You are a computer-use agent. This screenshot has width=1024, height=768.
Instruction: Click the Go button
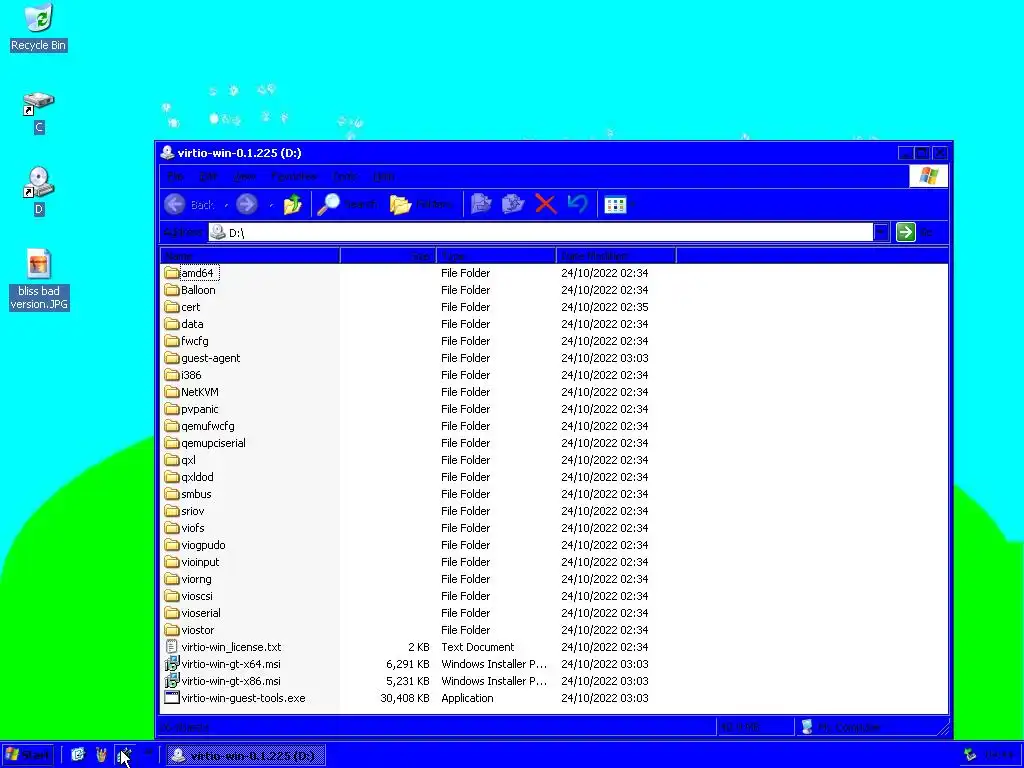[915, 232]
